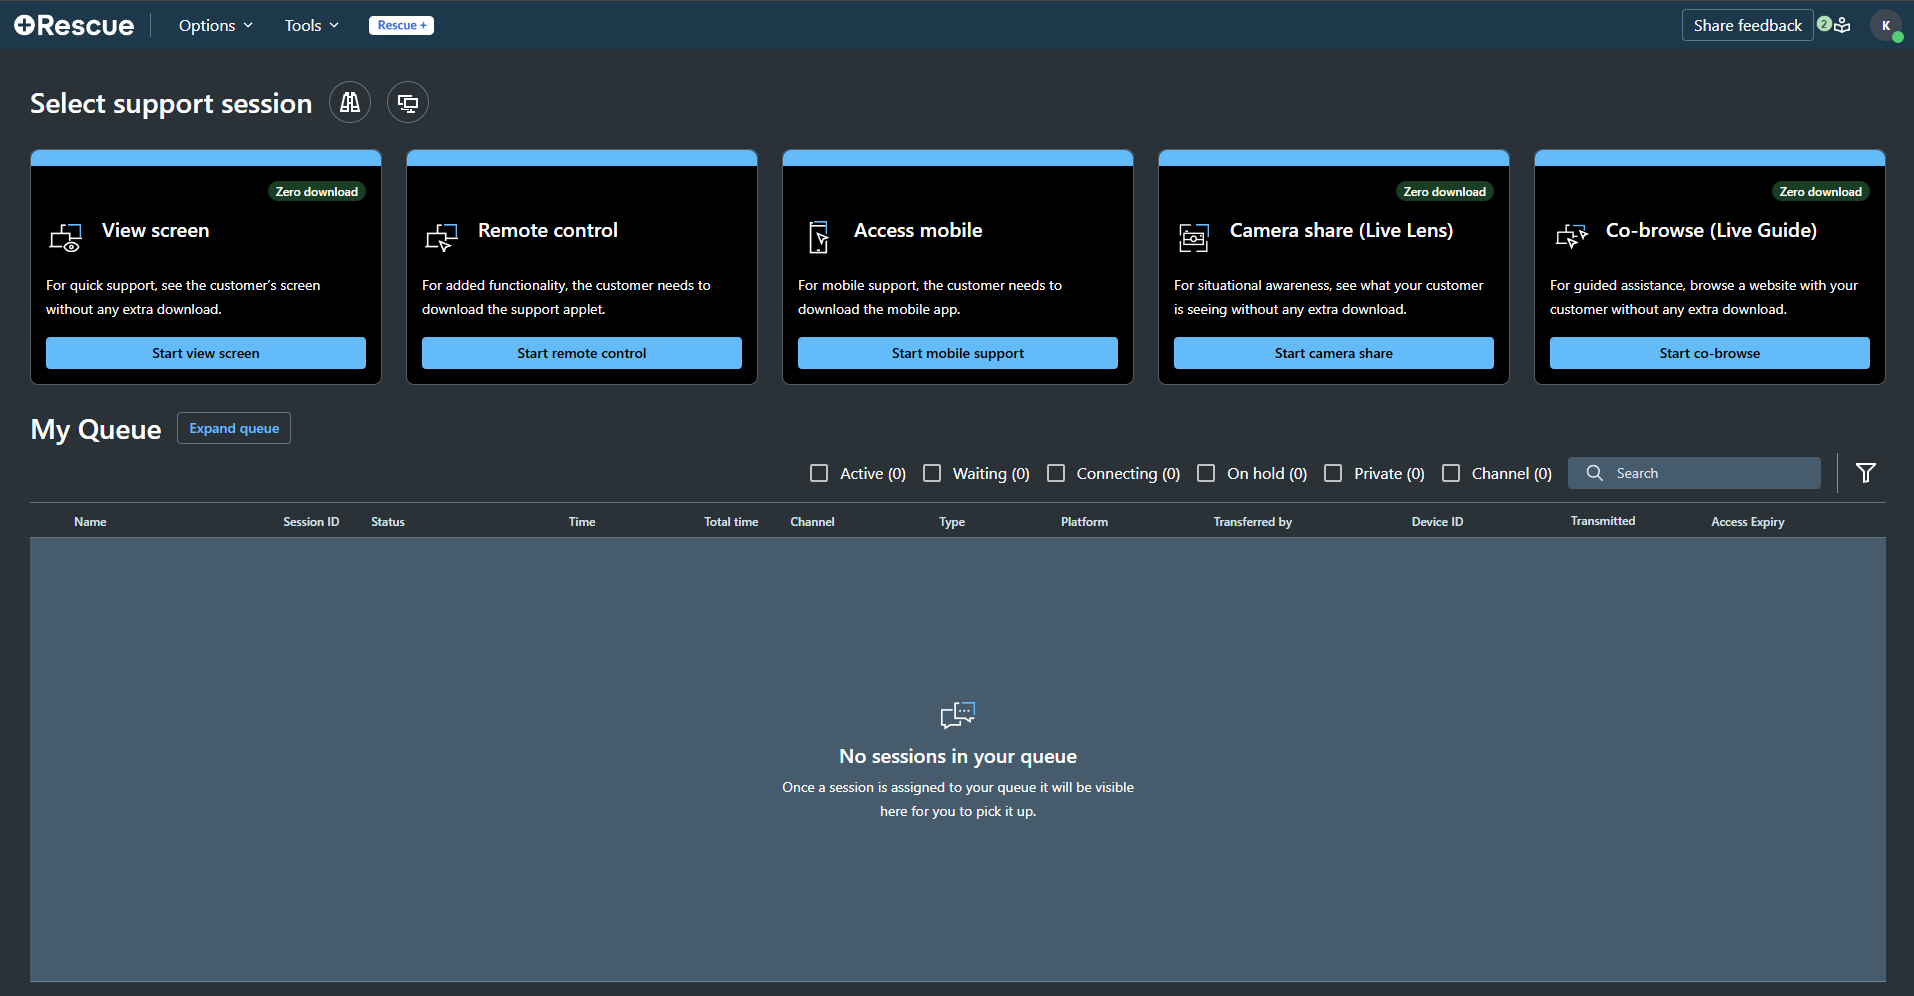
Task: Toggle the Private (0) checkbox
Action: coord(1333,473)
